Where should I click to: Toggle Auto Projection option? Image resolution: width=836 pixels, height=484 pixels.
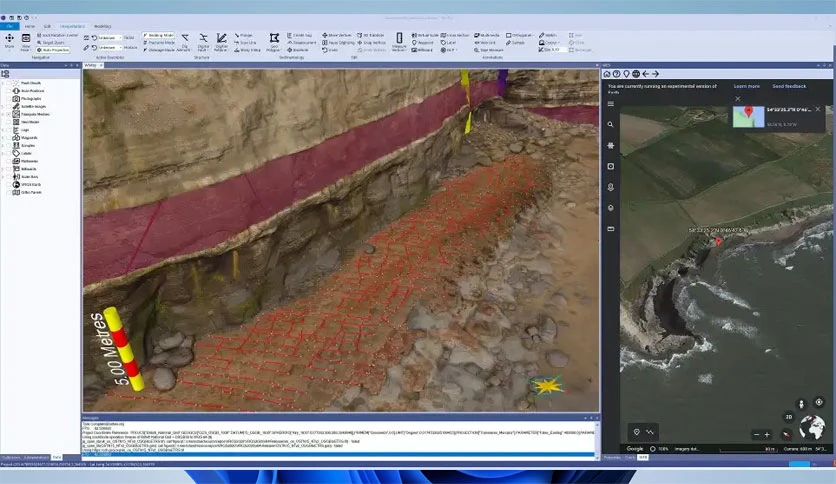coord(53,50)
